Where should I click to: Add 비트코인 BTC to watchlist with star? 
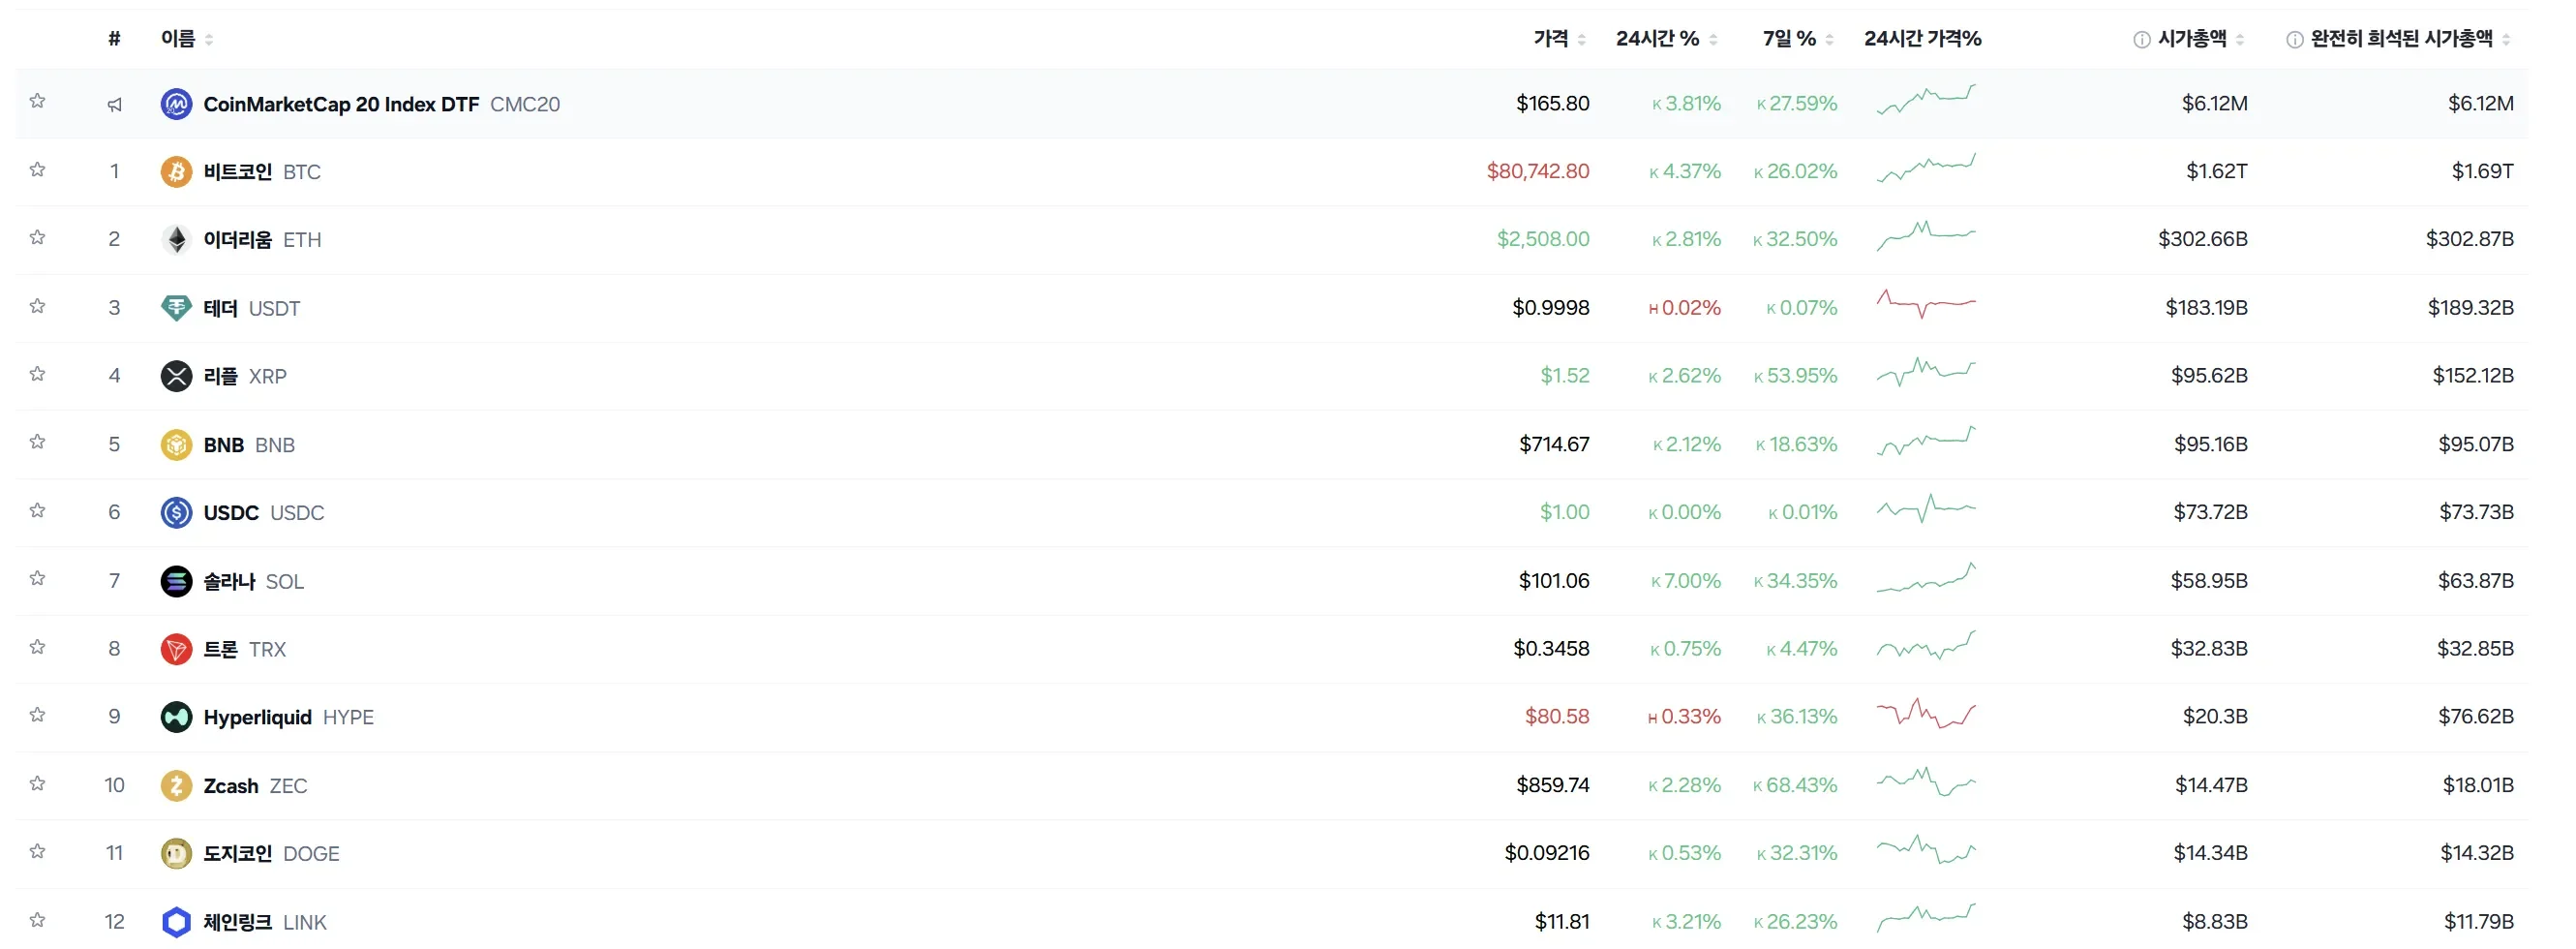(x=38, y=170)
